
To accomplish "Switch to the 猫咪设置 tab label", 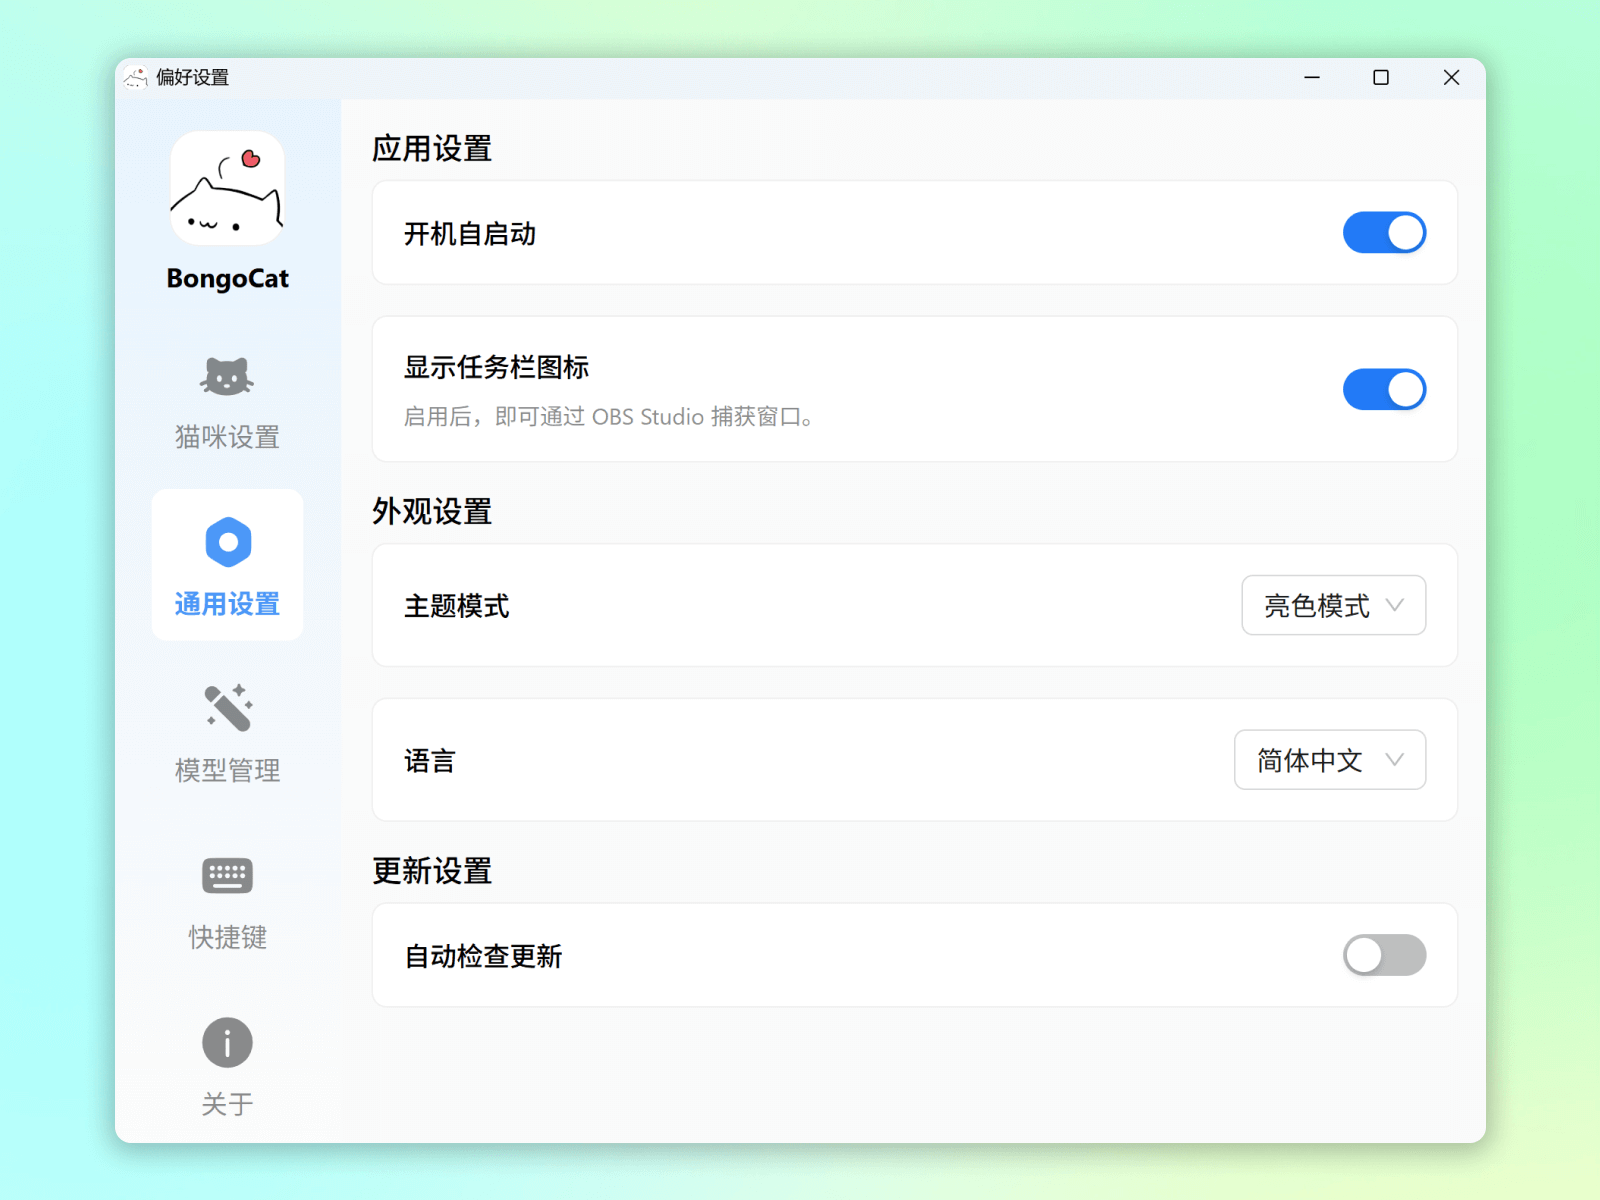I will tap(228, 437).
